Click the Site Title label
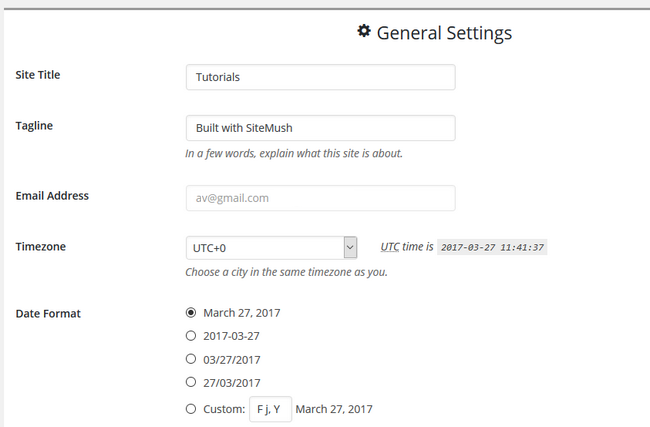 (38, 75)
